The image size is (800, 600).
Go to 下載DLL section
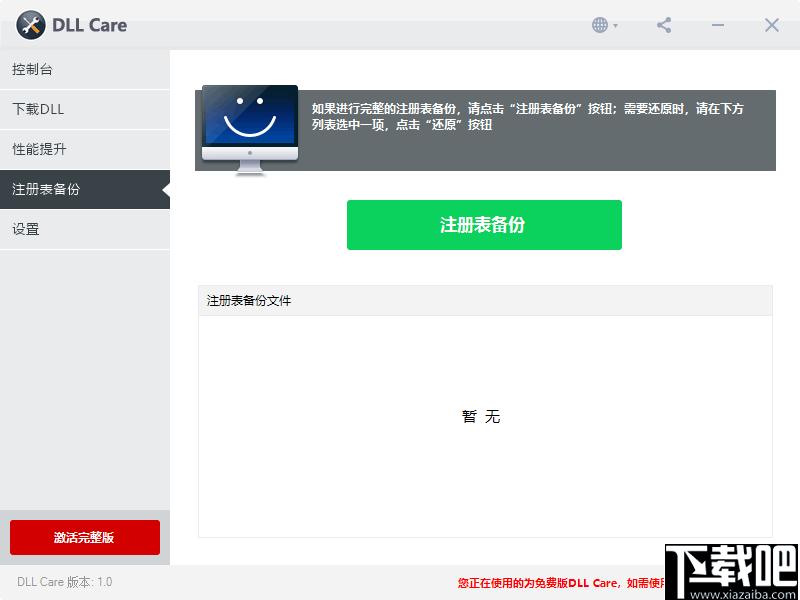pyautogui.click(x=85, y=110)
